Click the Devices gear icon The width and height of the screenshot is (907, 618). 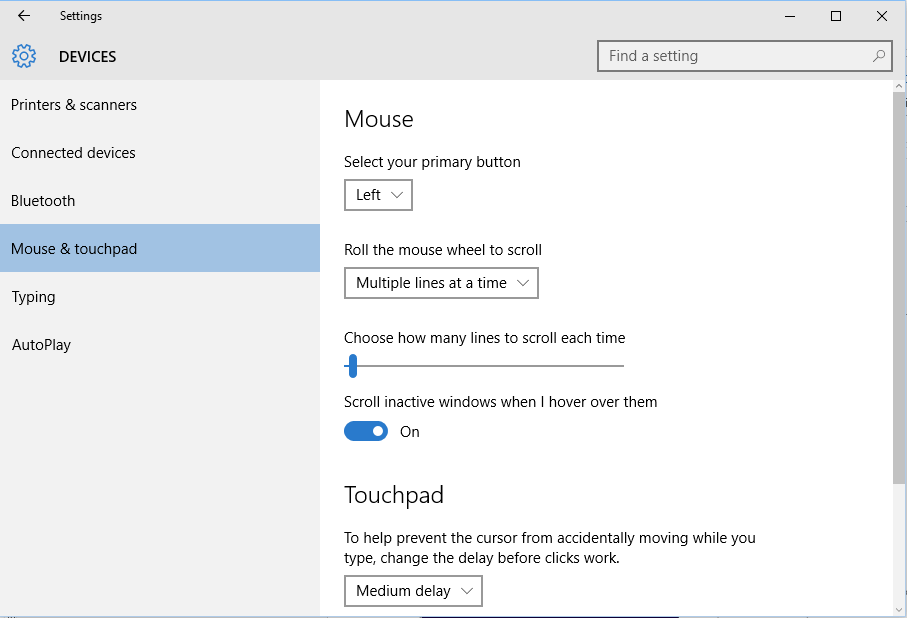[x=24, y=56]
